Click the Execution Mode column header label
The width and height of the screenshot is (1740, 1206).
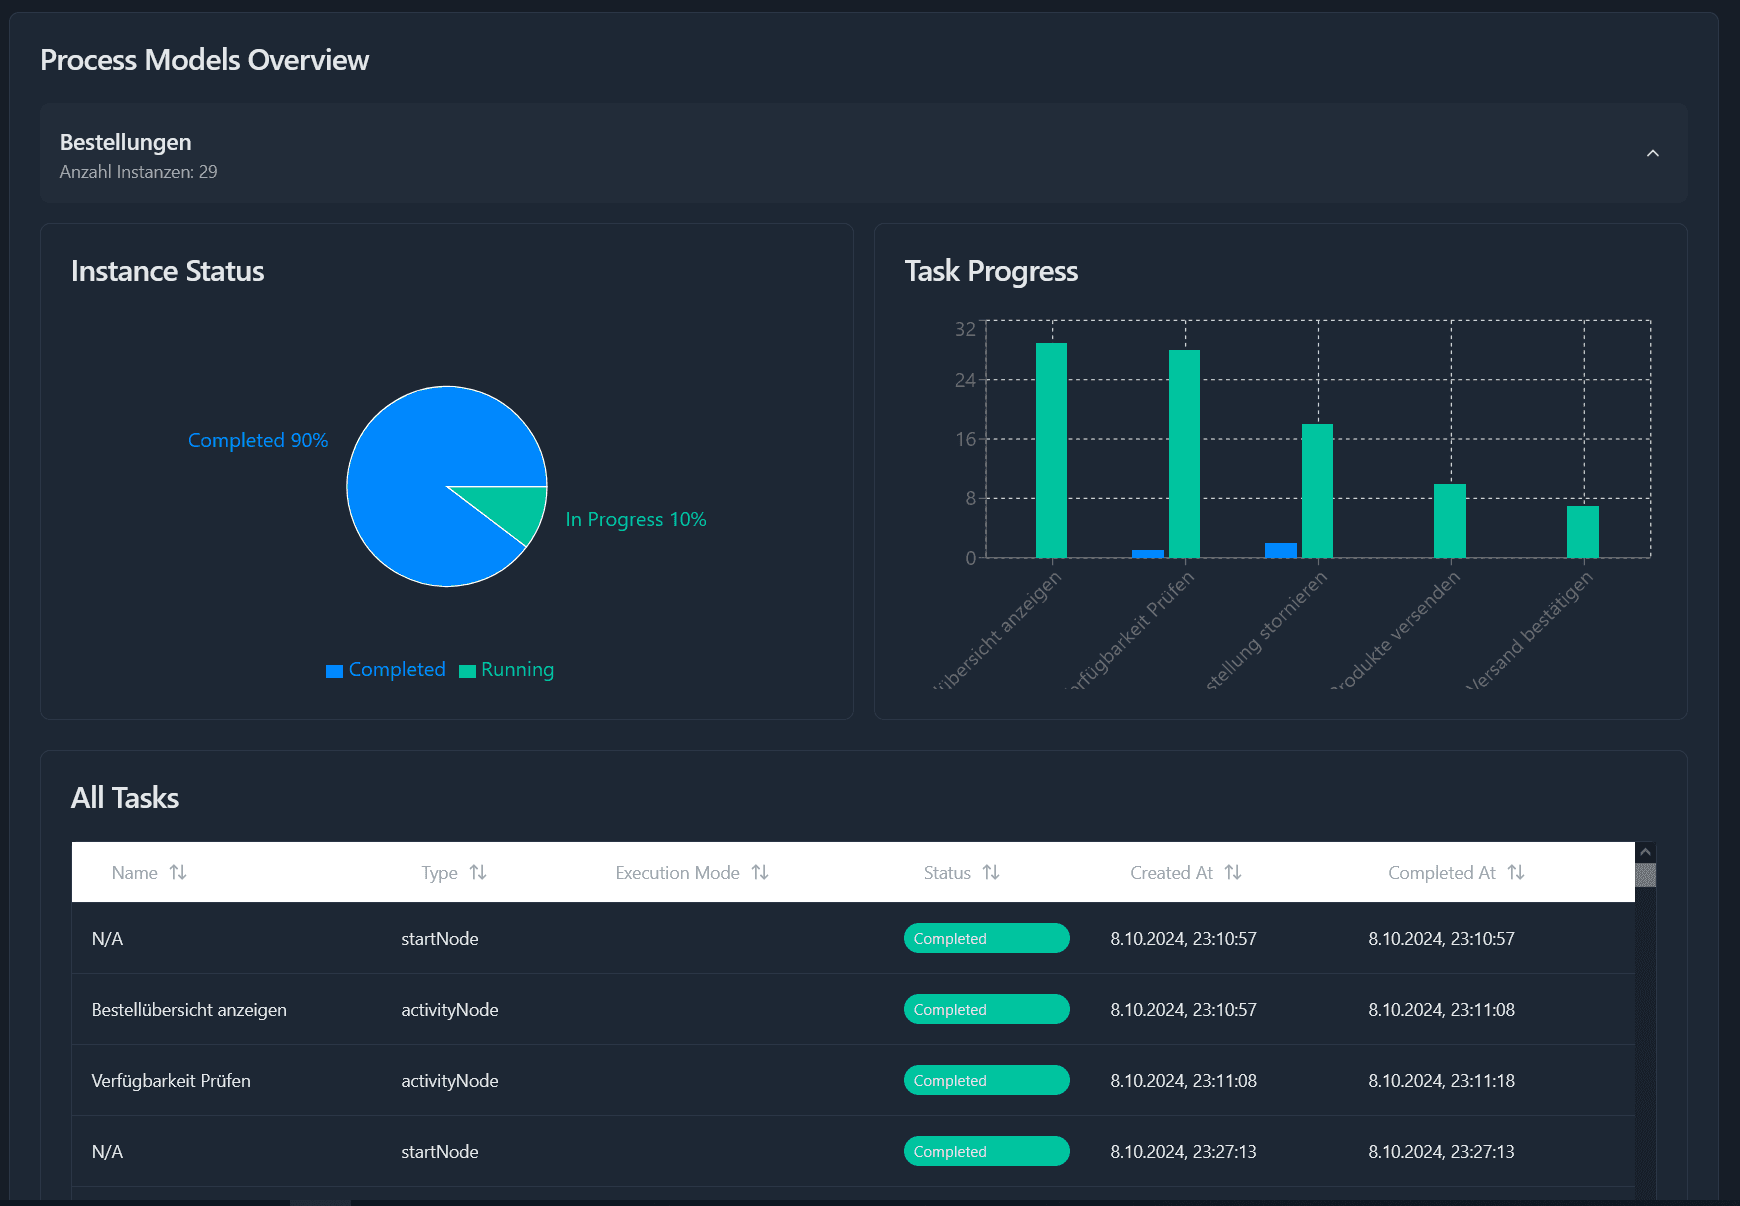[677, 873]
